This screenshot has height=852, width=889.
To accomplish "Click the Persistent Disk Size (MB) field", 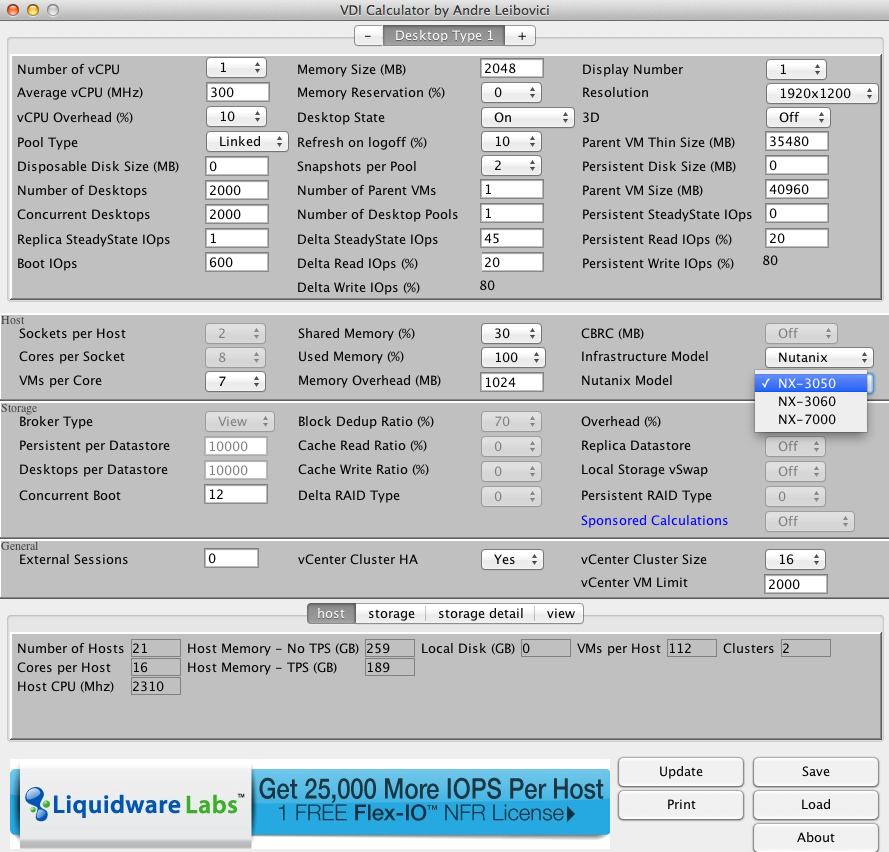I will (x=797, y=166).
